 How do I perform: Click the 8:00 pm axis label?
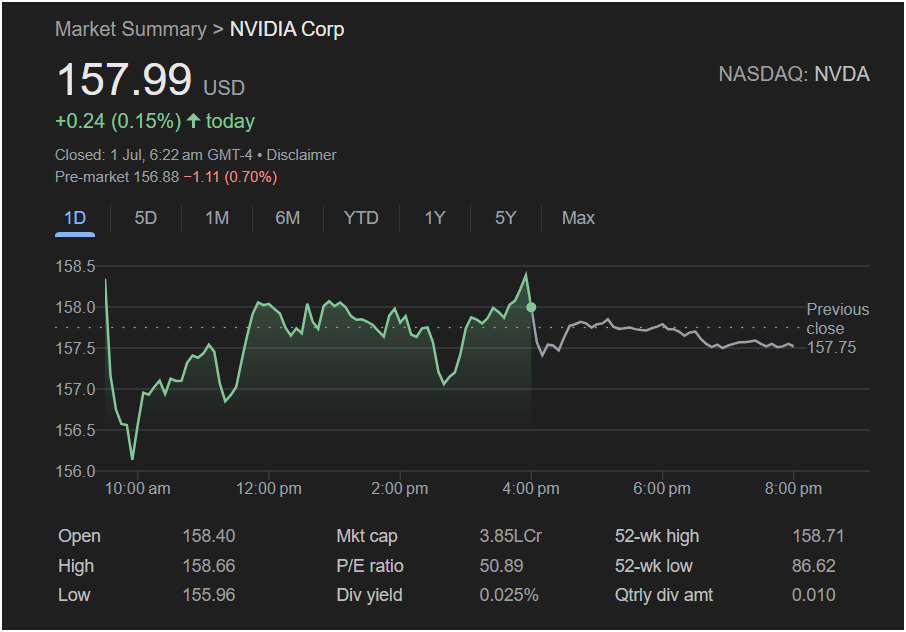coord(793,489)
